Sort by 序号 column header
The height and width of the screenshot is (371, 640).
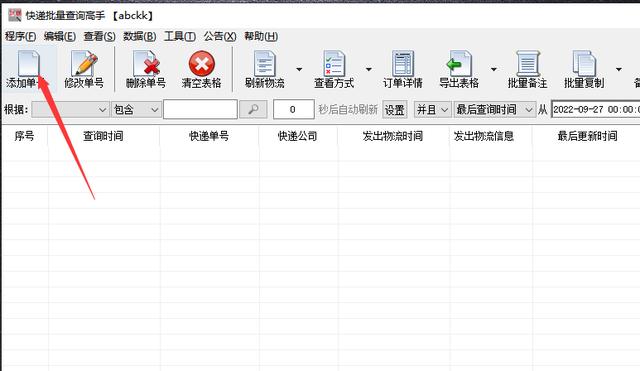coord(24,136)
